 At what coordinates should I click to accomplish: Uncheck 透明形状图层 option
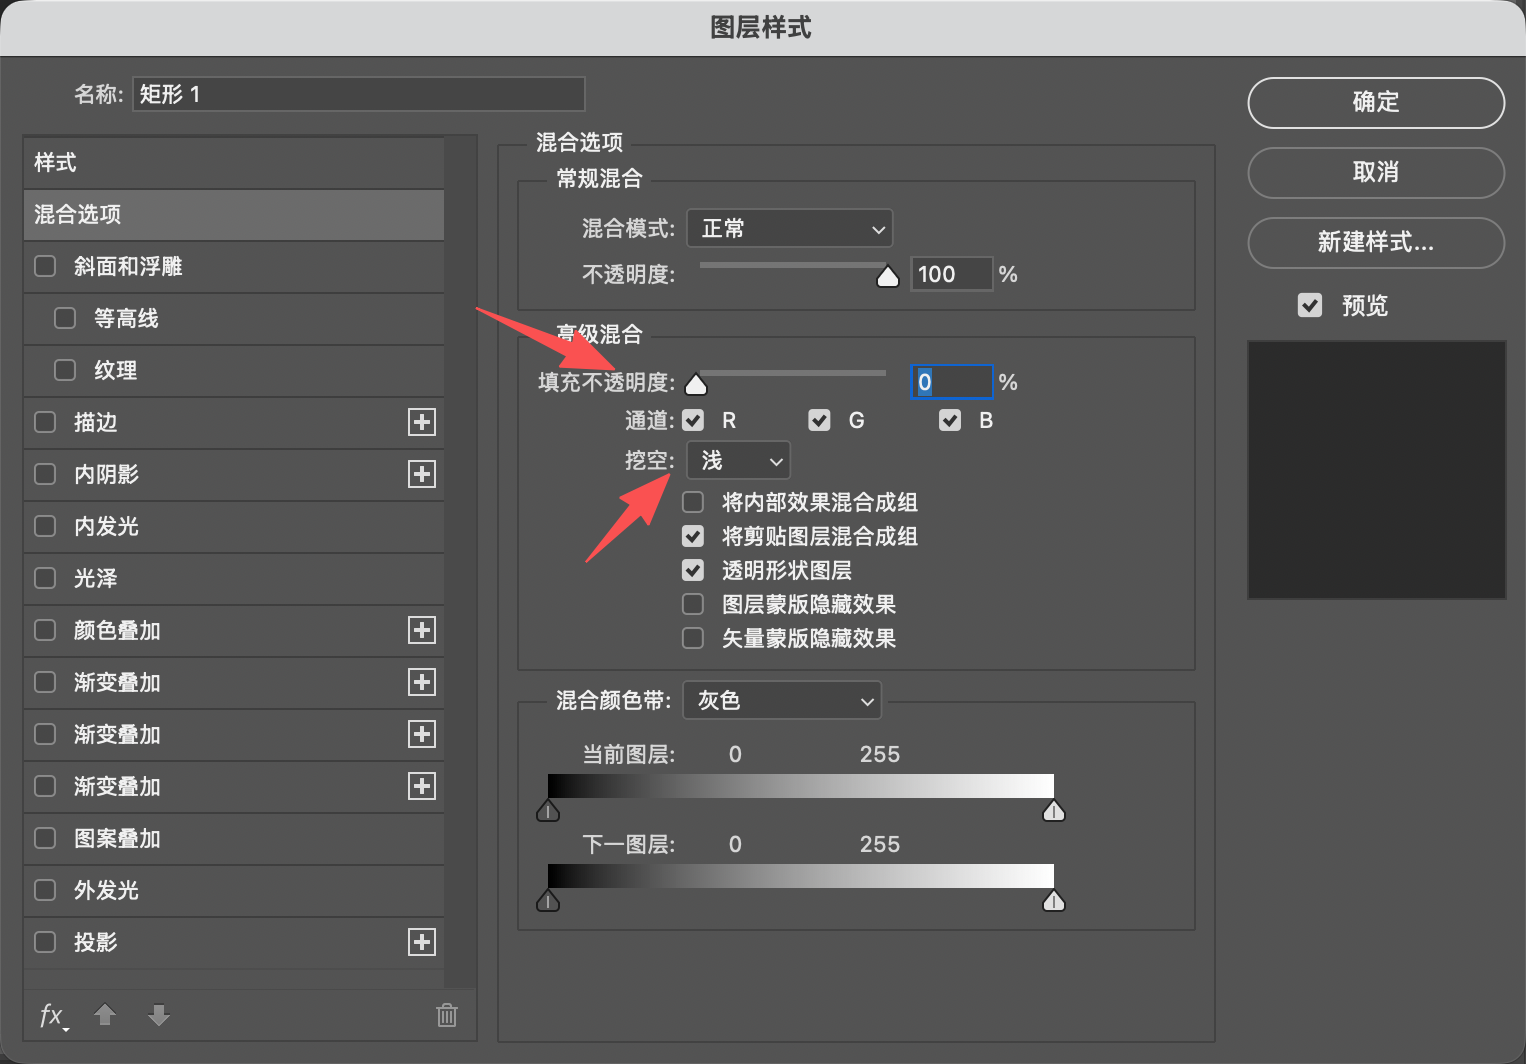pos(693,570)
